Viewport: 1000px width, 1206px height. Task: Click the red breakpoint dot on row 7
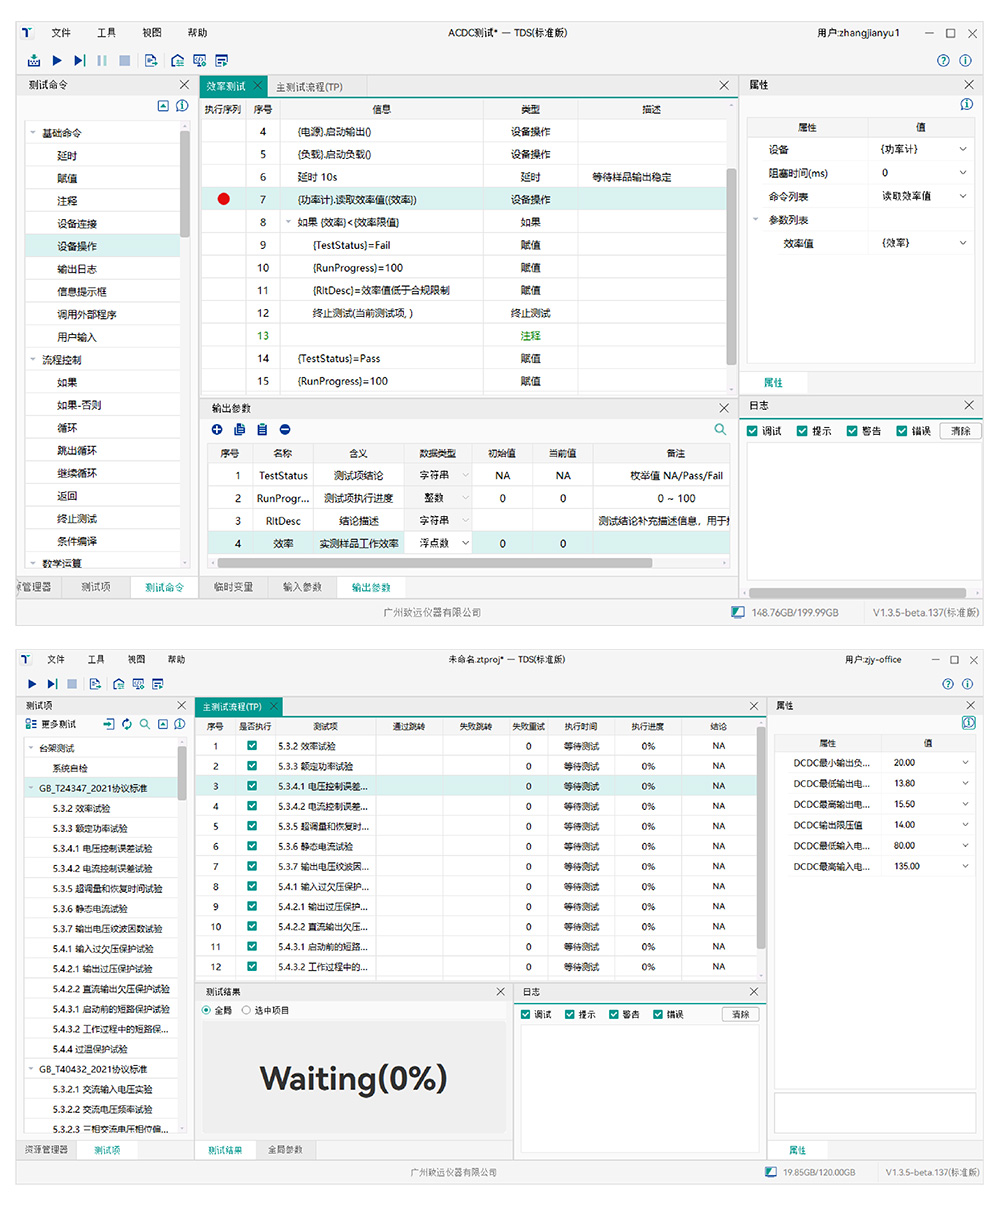[x=223, y=199]
